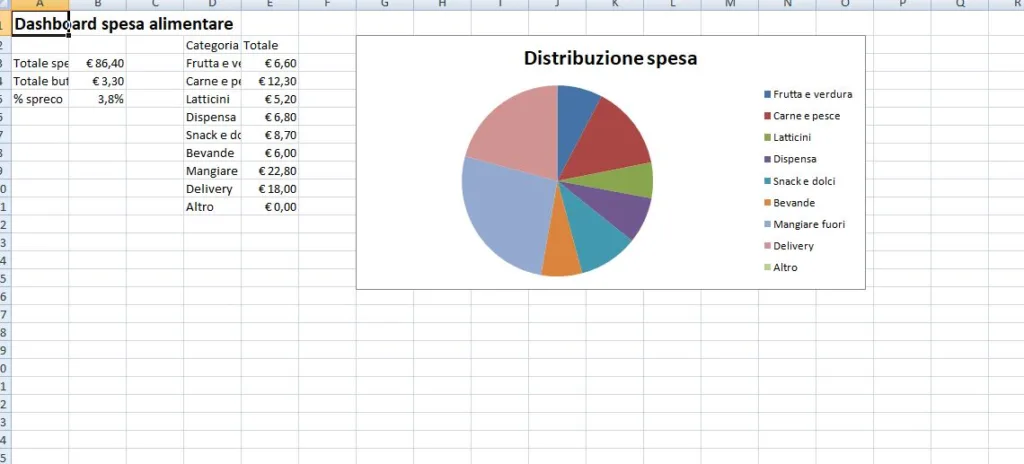Select the 'Categoria' header cell
The height and width of the screenshot is (464, 1024).
point(212,45)
